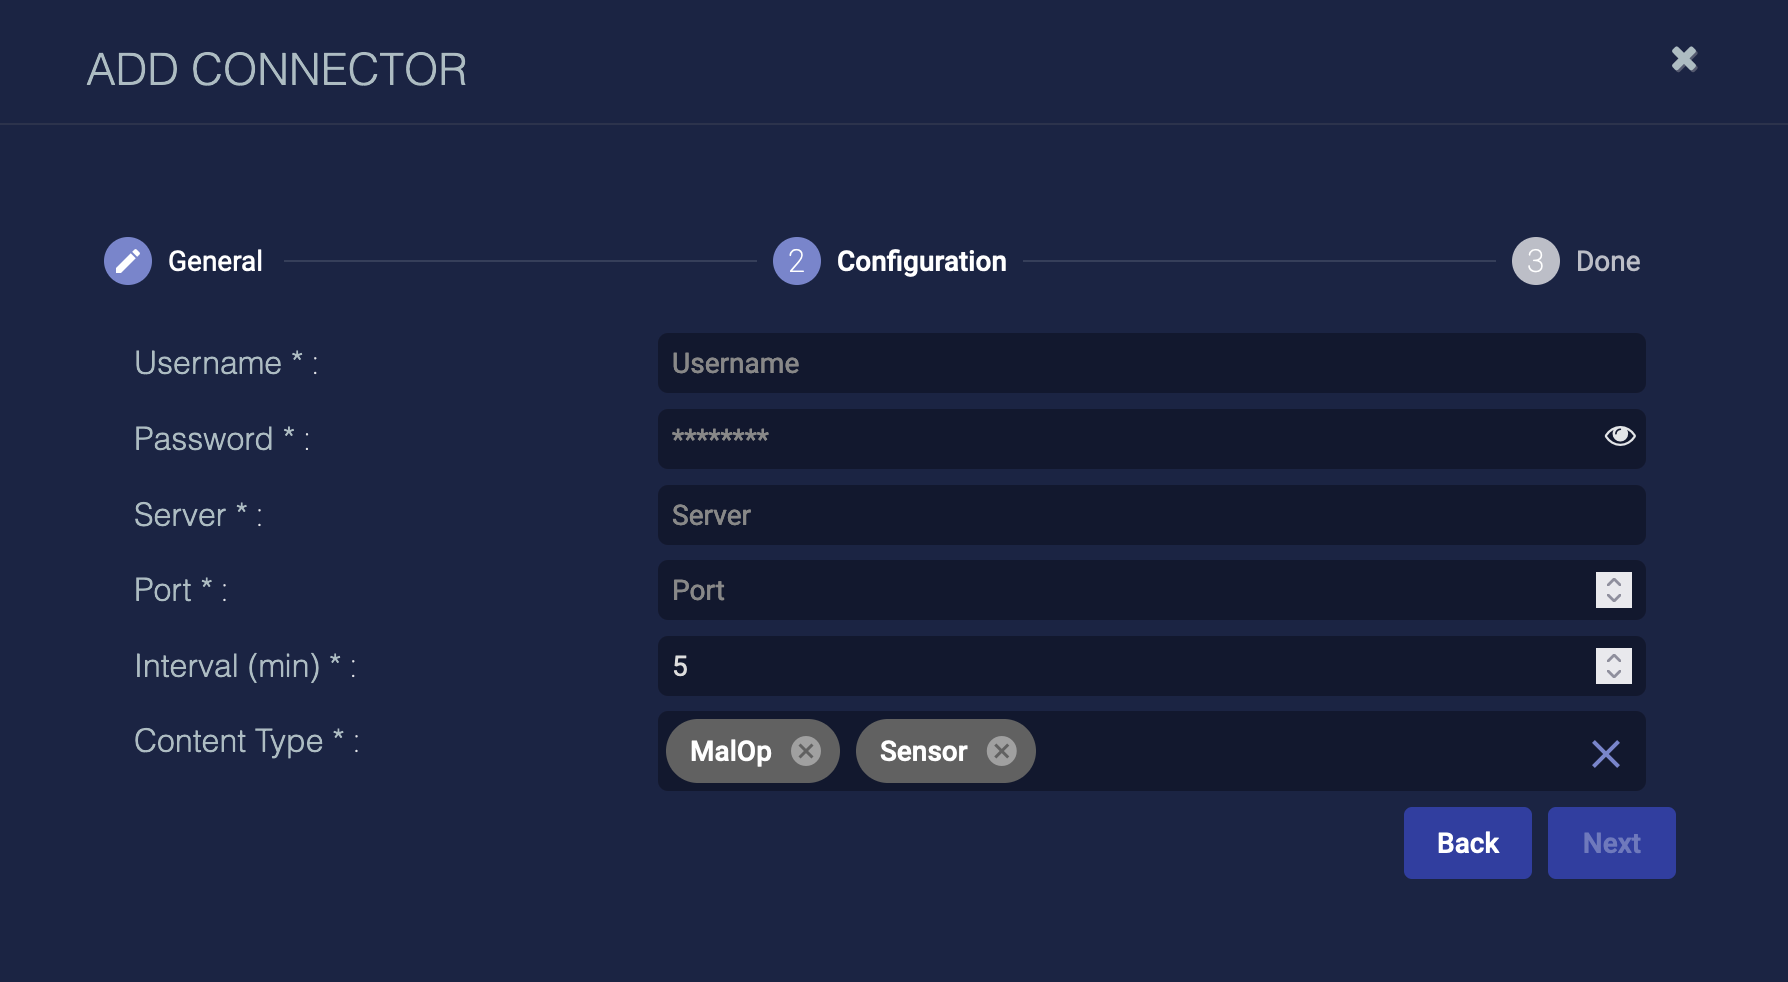Show password with the eye icon
The width and height of the screenshot is (1788, 982).
click(1619, 436)
